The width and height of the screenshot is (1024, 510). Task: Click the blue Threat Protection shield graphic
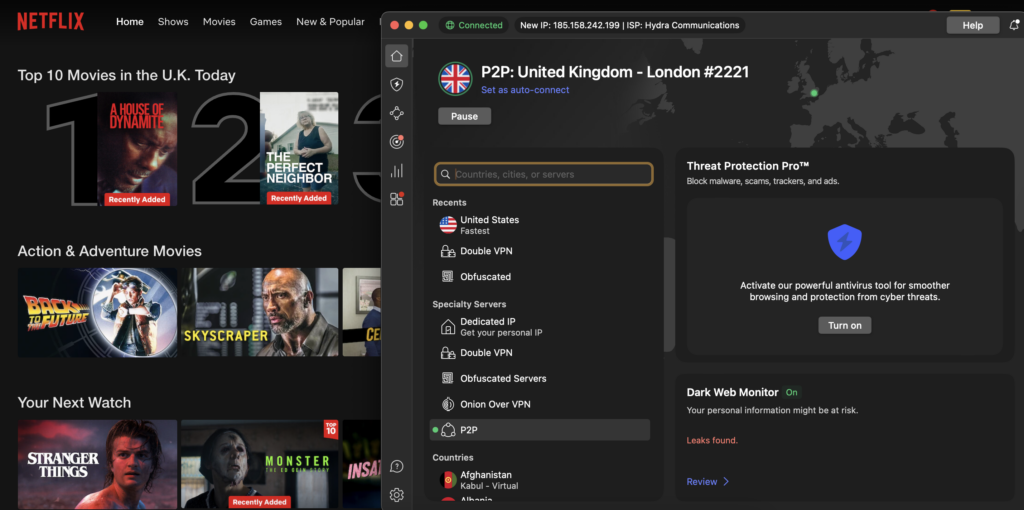[x=844, y=242]
